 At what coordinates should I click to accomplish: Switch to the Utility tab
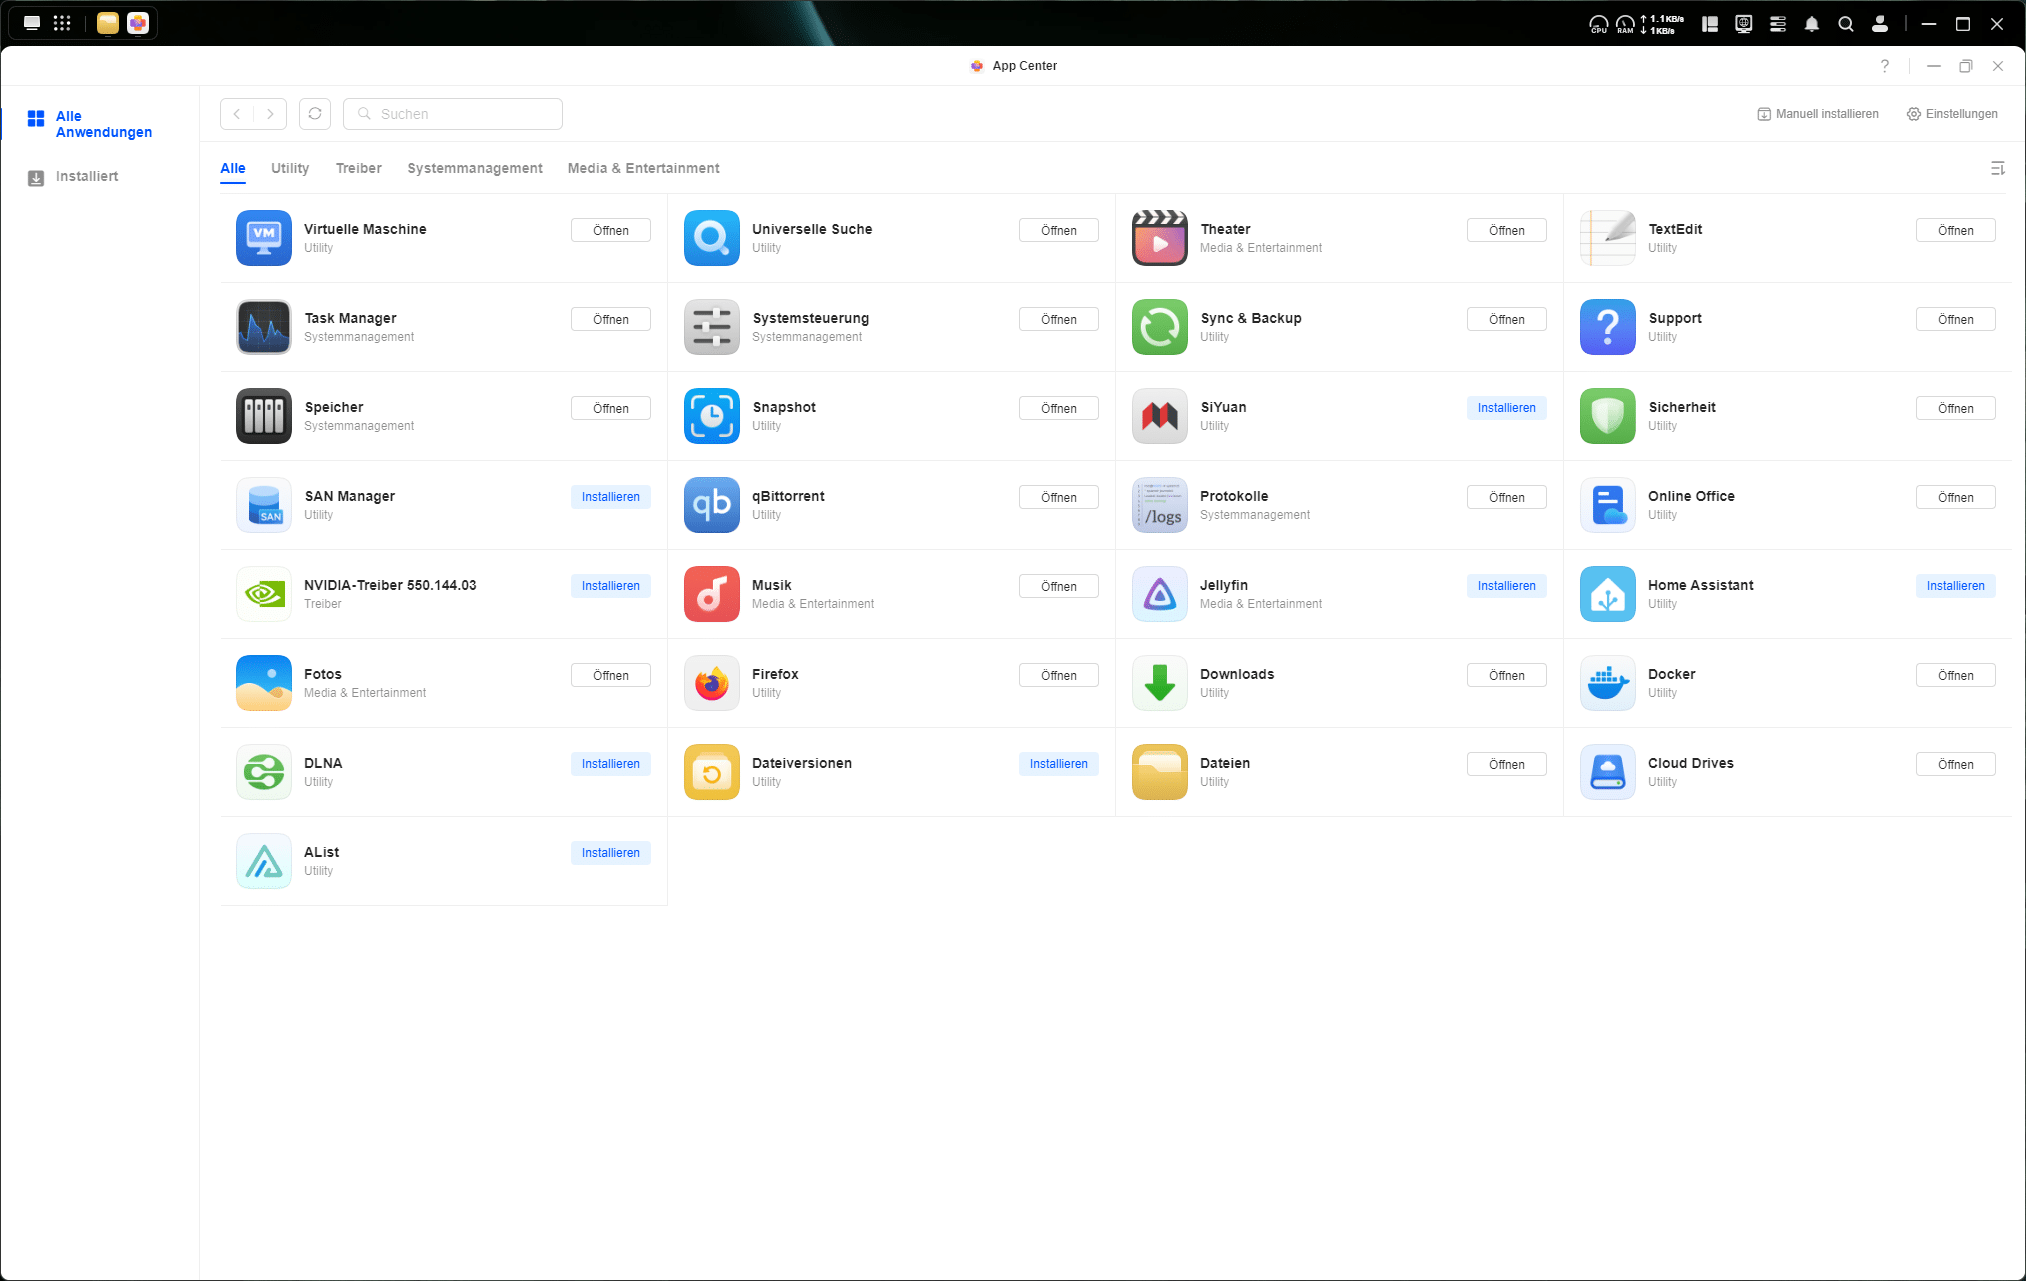point(290,168)
